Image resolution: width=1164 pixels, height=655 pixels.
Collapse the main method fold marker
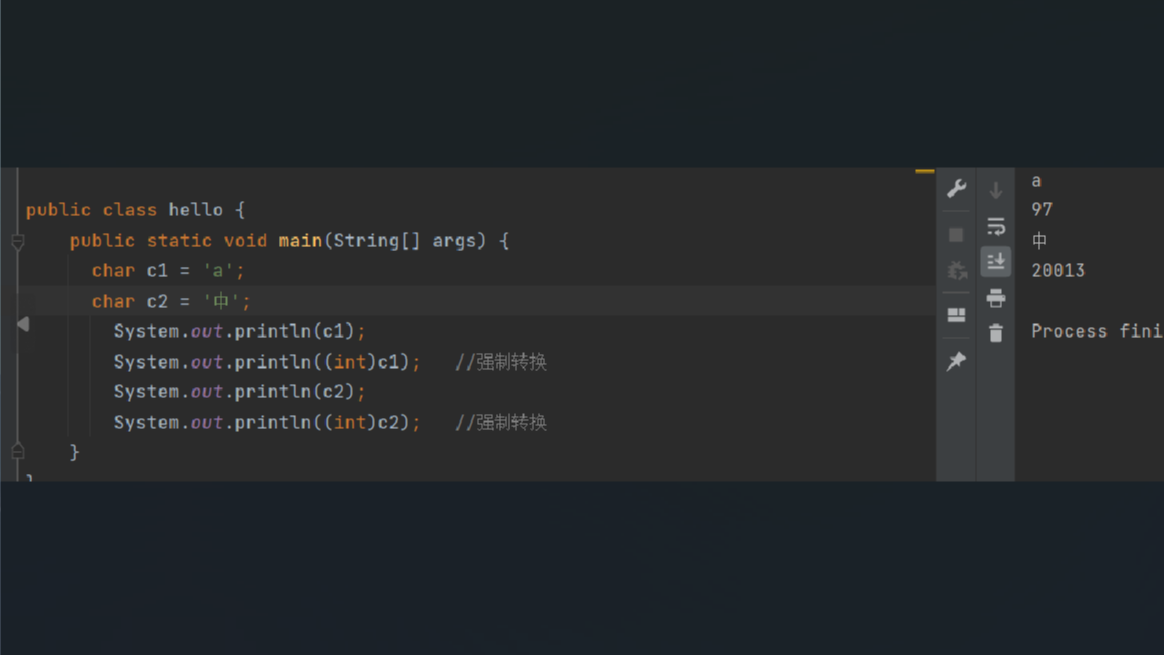[18, 242]
